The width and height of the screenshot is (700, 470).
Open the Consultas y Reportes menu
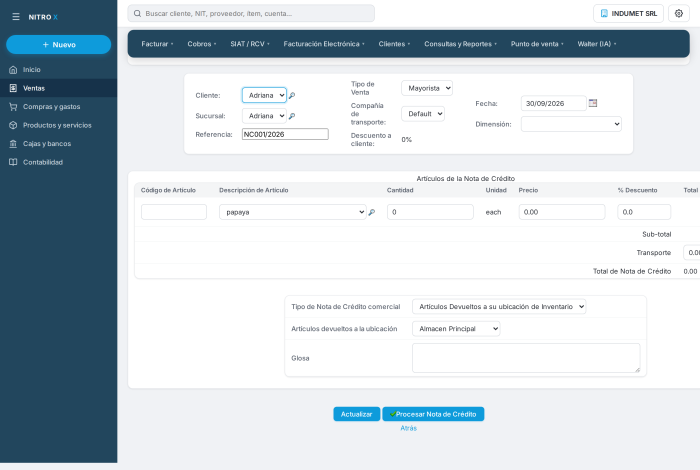click(460, 44)
